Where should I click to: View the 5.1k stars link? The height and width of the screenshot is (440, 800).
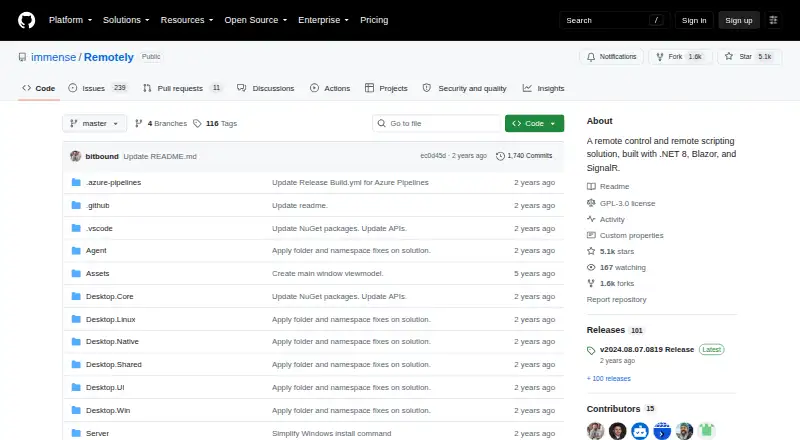pos(611,252)
